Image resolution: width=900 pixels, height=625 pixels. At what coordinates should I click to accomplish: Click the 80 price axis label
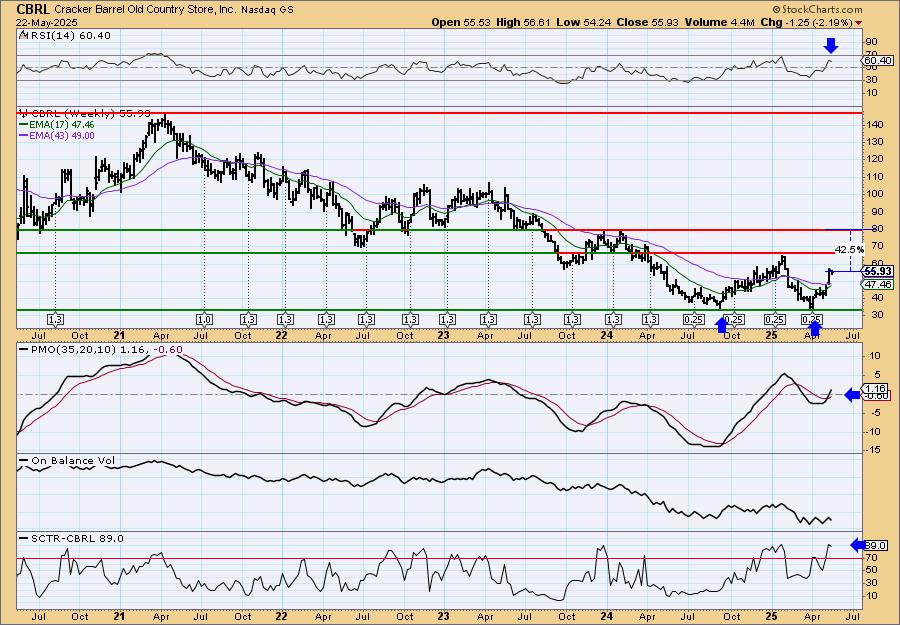pos(876,229)
